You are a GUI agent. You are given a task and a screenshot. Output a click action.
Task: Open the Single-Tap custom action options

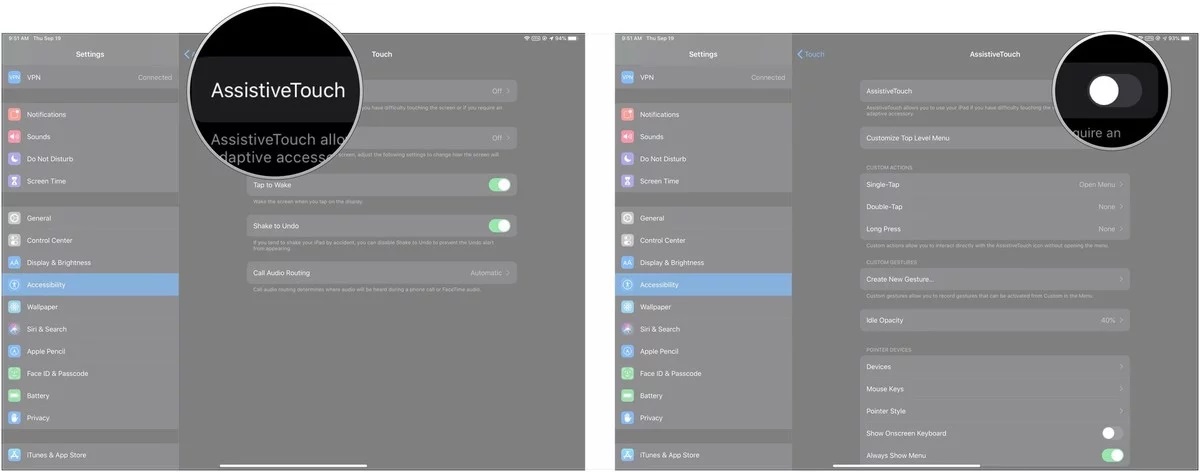[x=994, y=185]
